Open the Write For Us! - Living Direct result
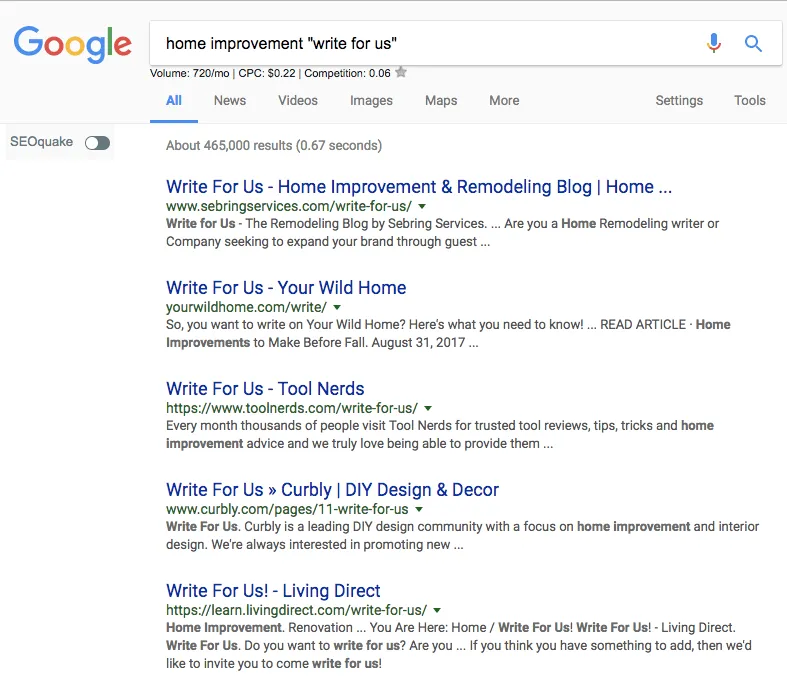The height and width of the screenshot is (683, 787). pos(273,591)
